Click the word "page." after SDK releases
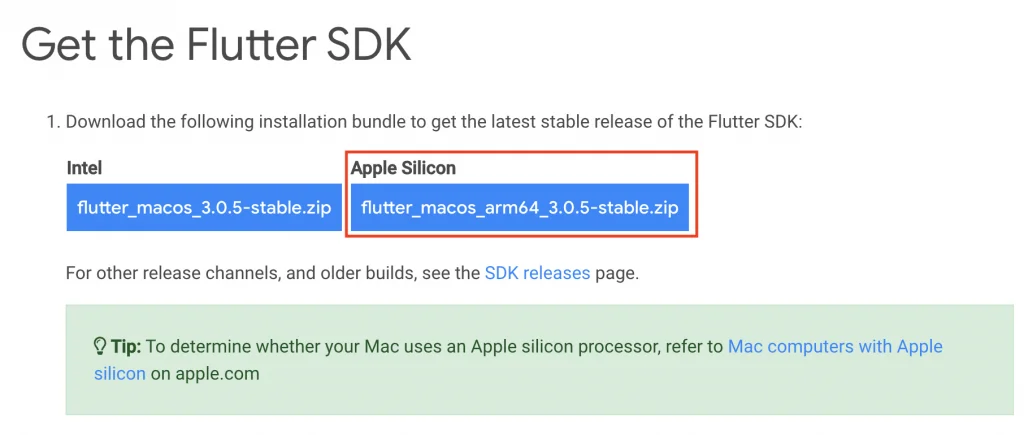 point(617,272)
